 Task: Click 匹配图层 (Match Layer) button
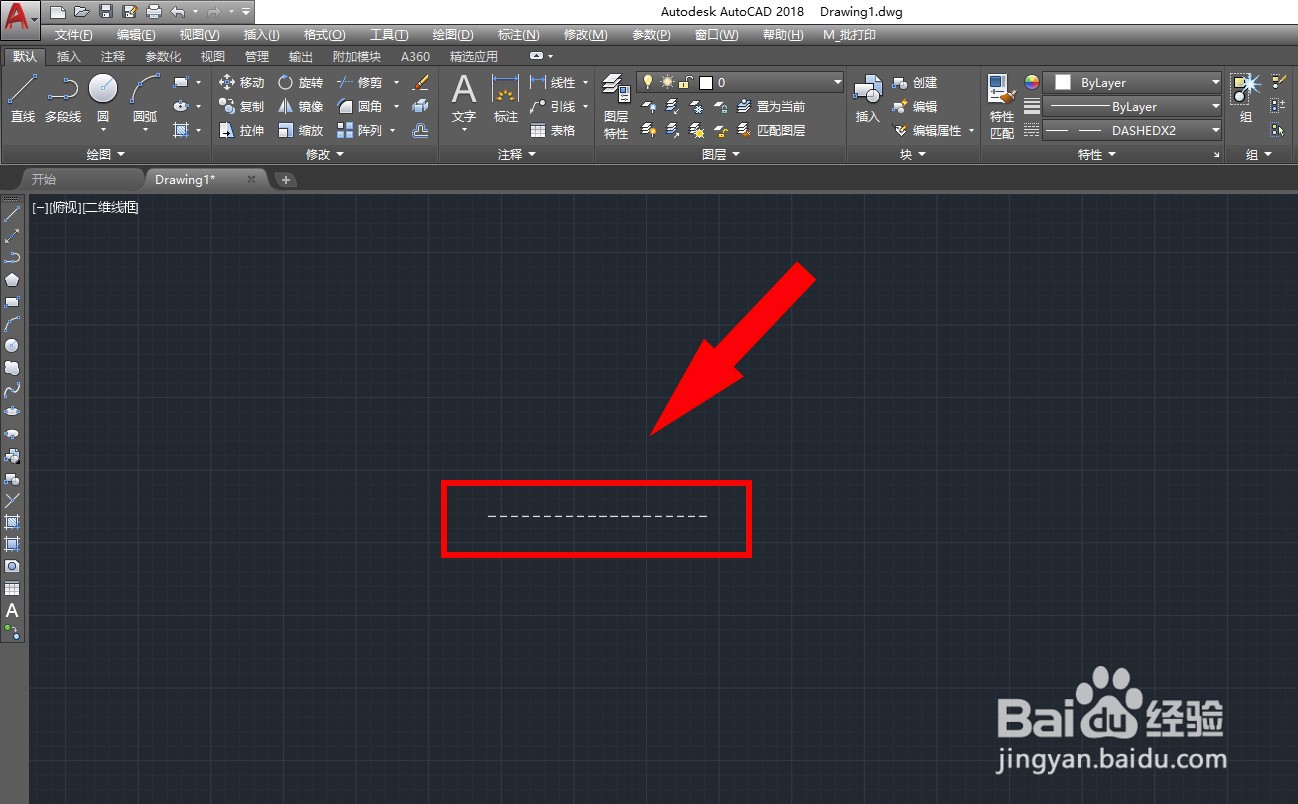point(772,130)
